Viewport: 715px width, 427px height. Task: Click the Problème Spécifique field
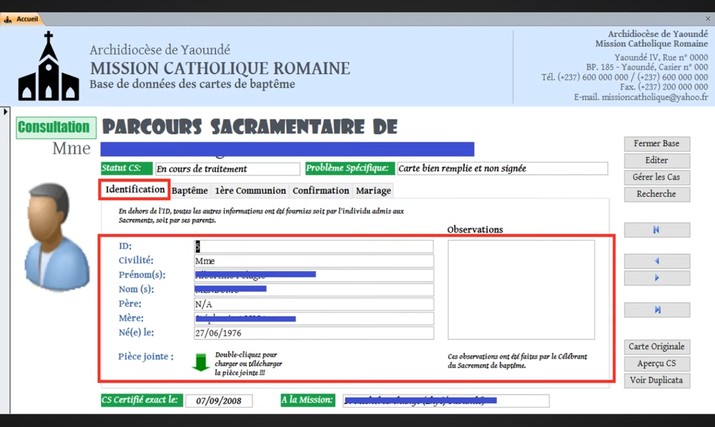503,168
